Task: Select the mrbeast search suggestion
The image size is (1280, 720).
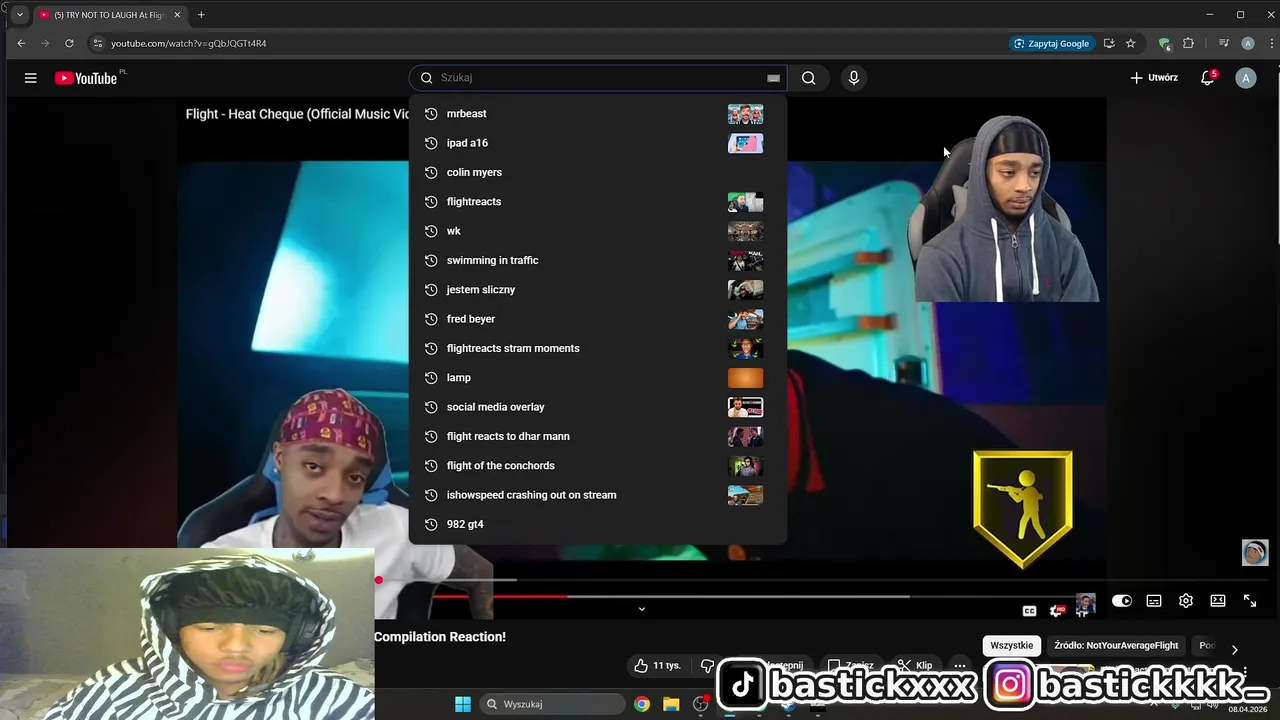Action: [597, 114]
